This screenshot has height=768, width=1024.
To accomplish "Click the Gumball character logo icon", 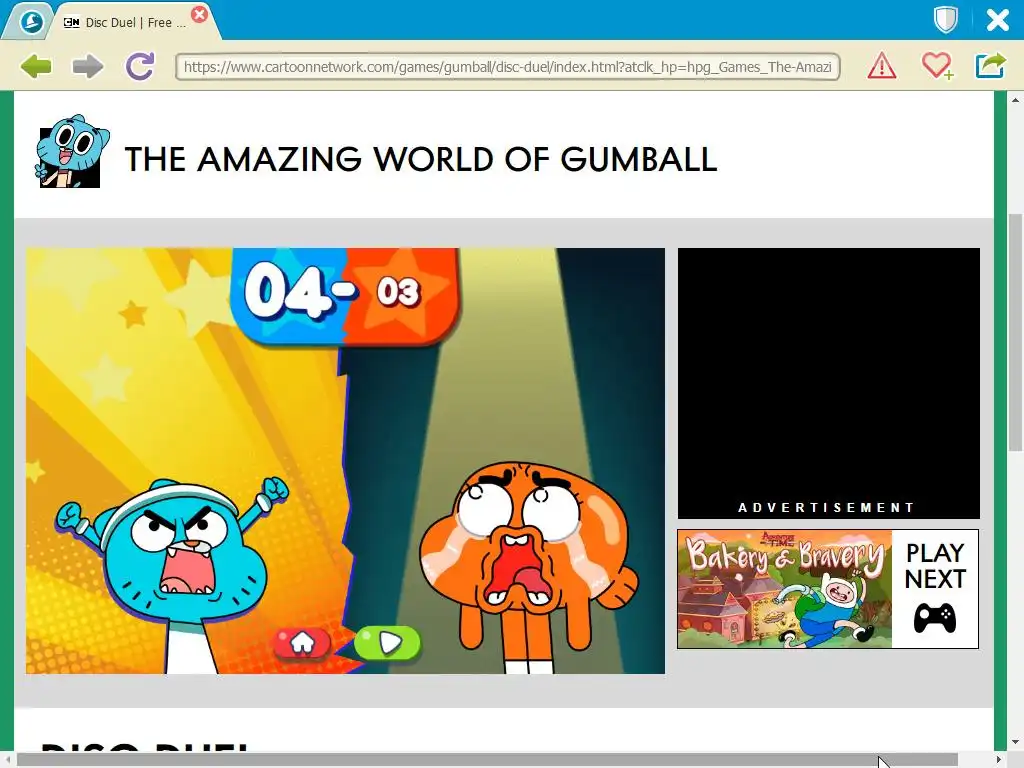I will pos(71,152).
